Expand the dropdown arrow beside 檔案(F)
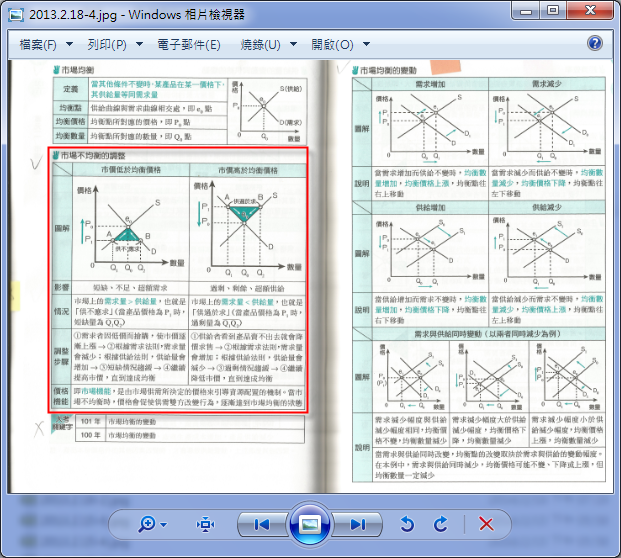 [69, 44]
